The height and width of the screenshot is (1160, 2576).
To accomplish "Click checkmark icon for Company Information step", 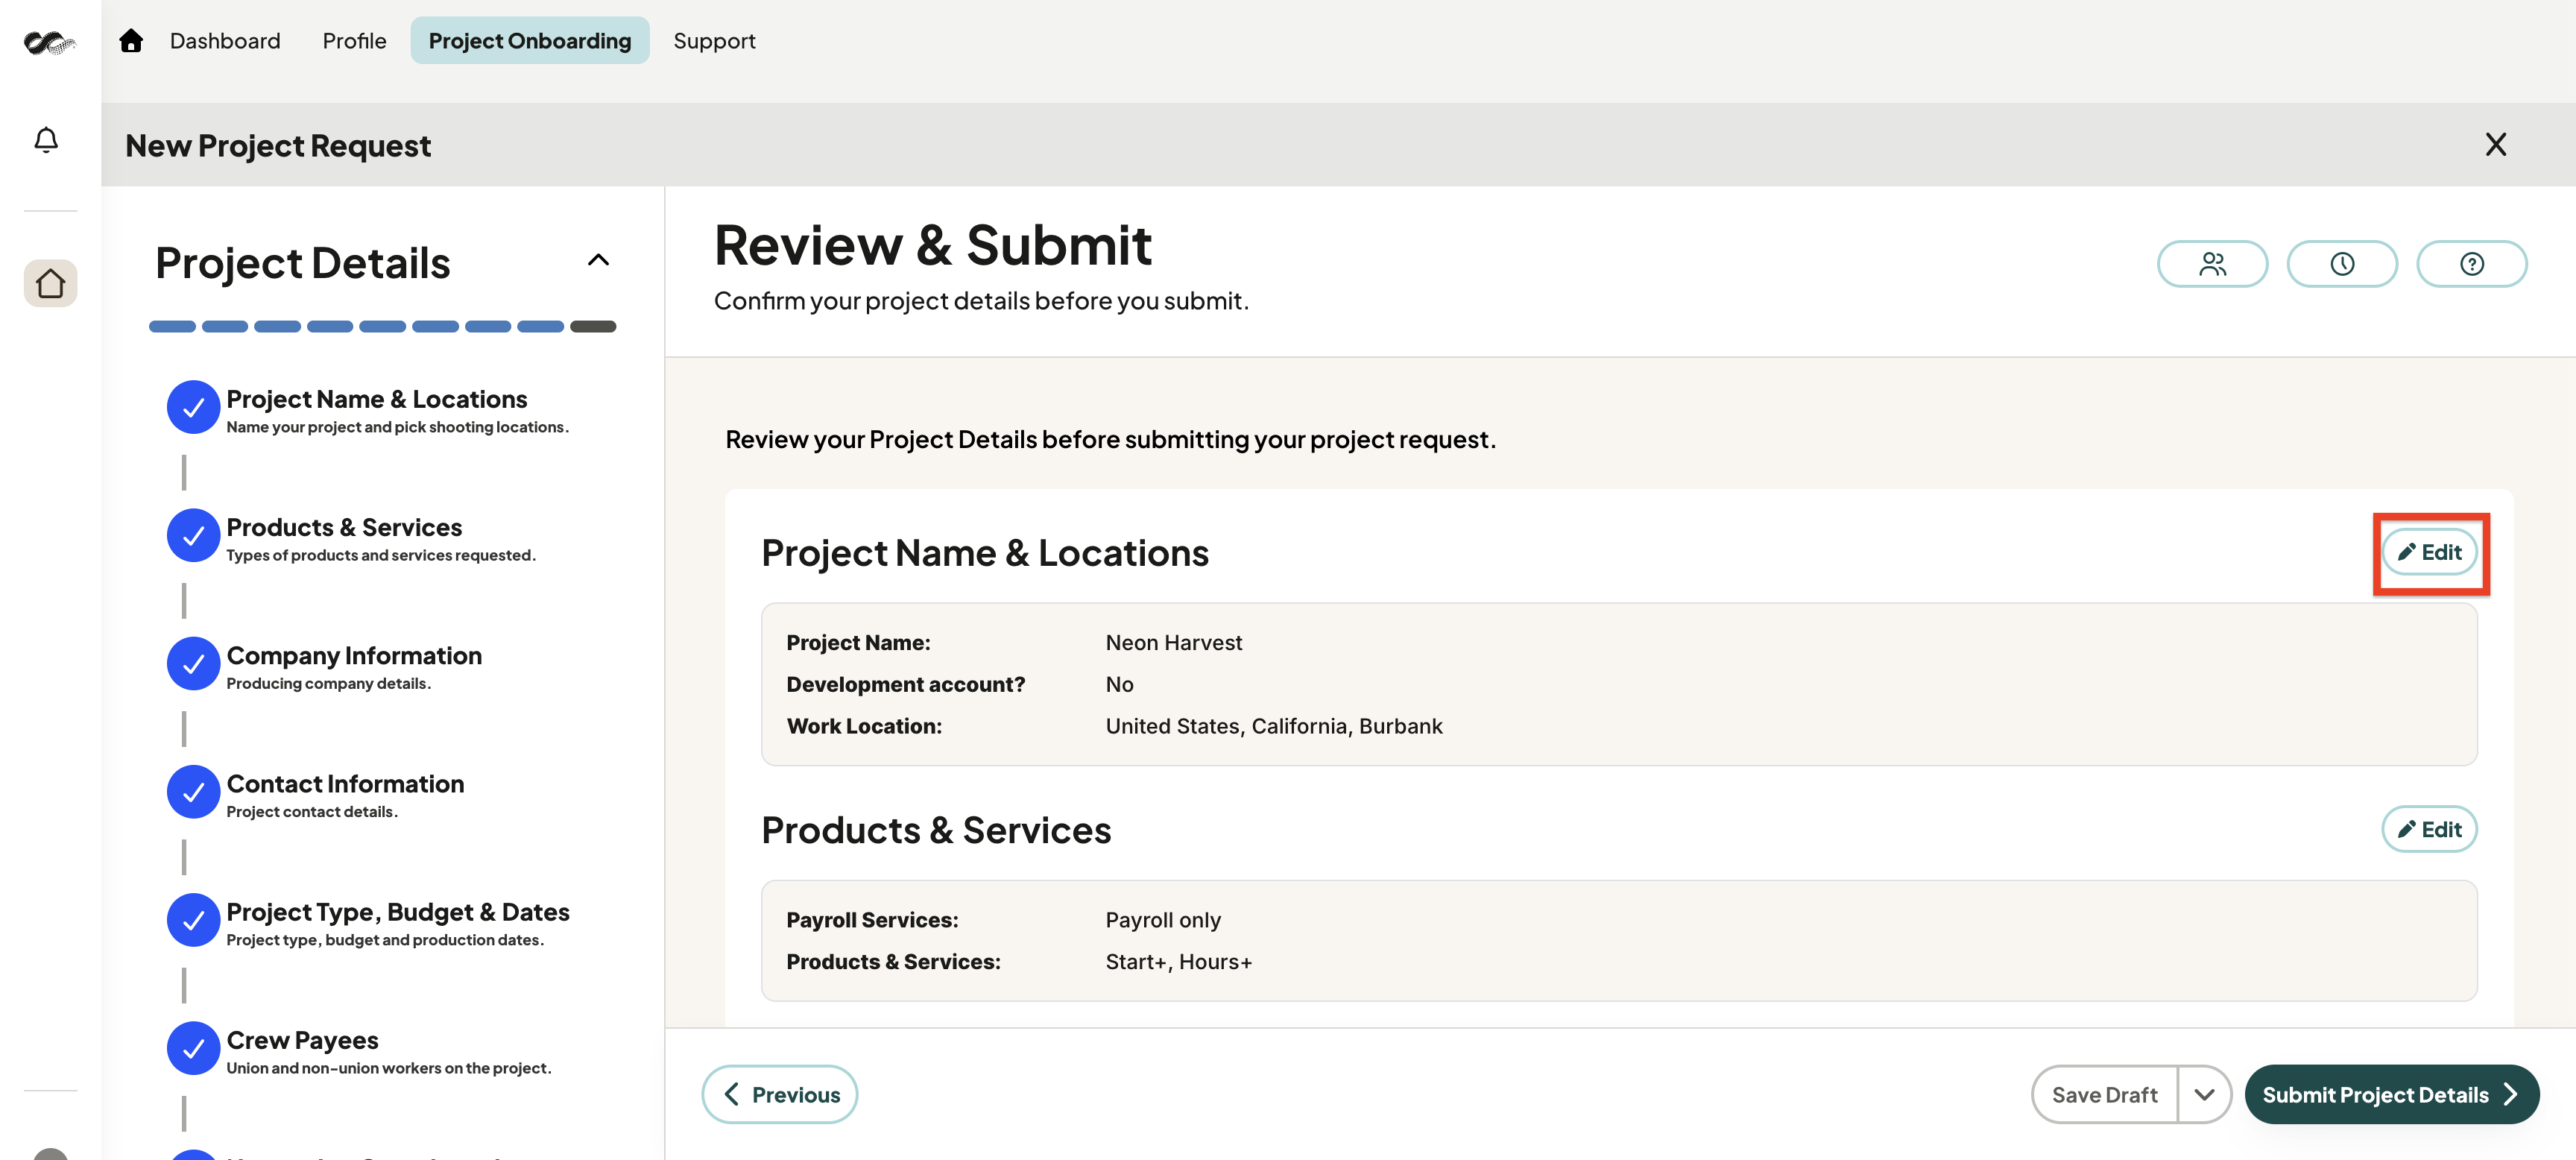I will click(x=194, y=663).
